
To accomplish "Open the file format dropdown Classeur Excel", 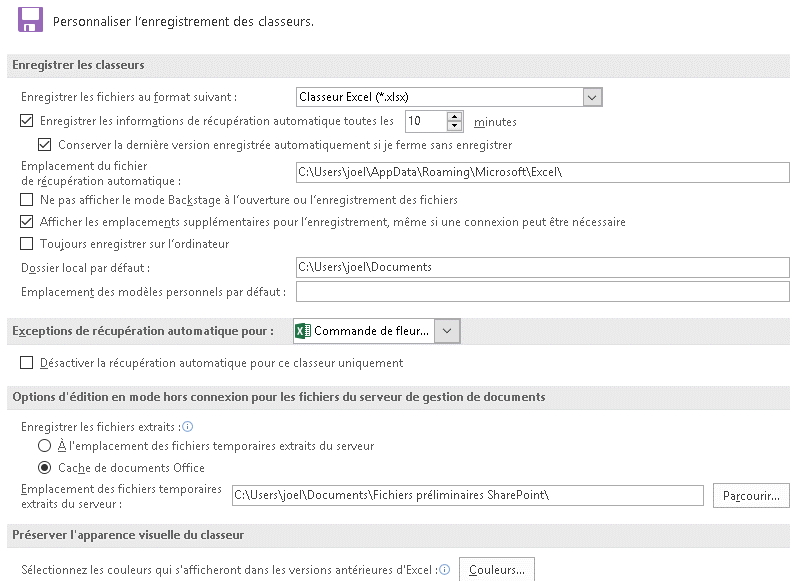I will [x=449, y=97].
